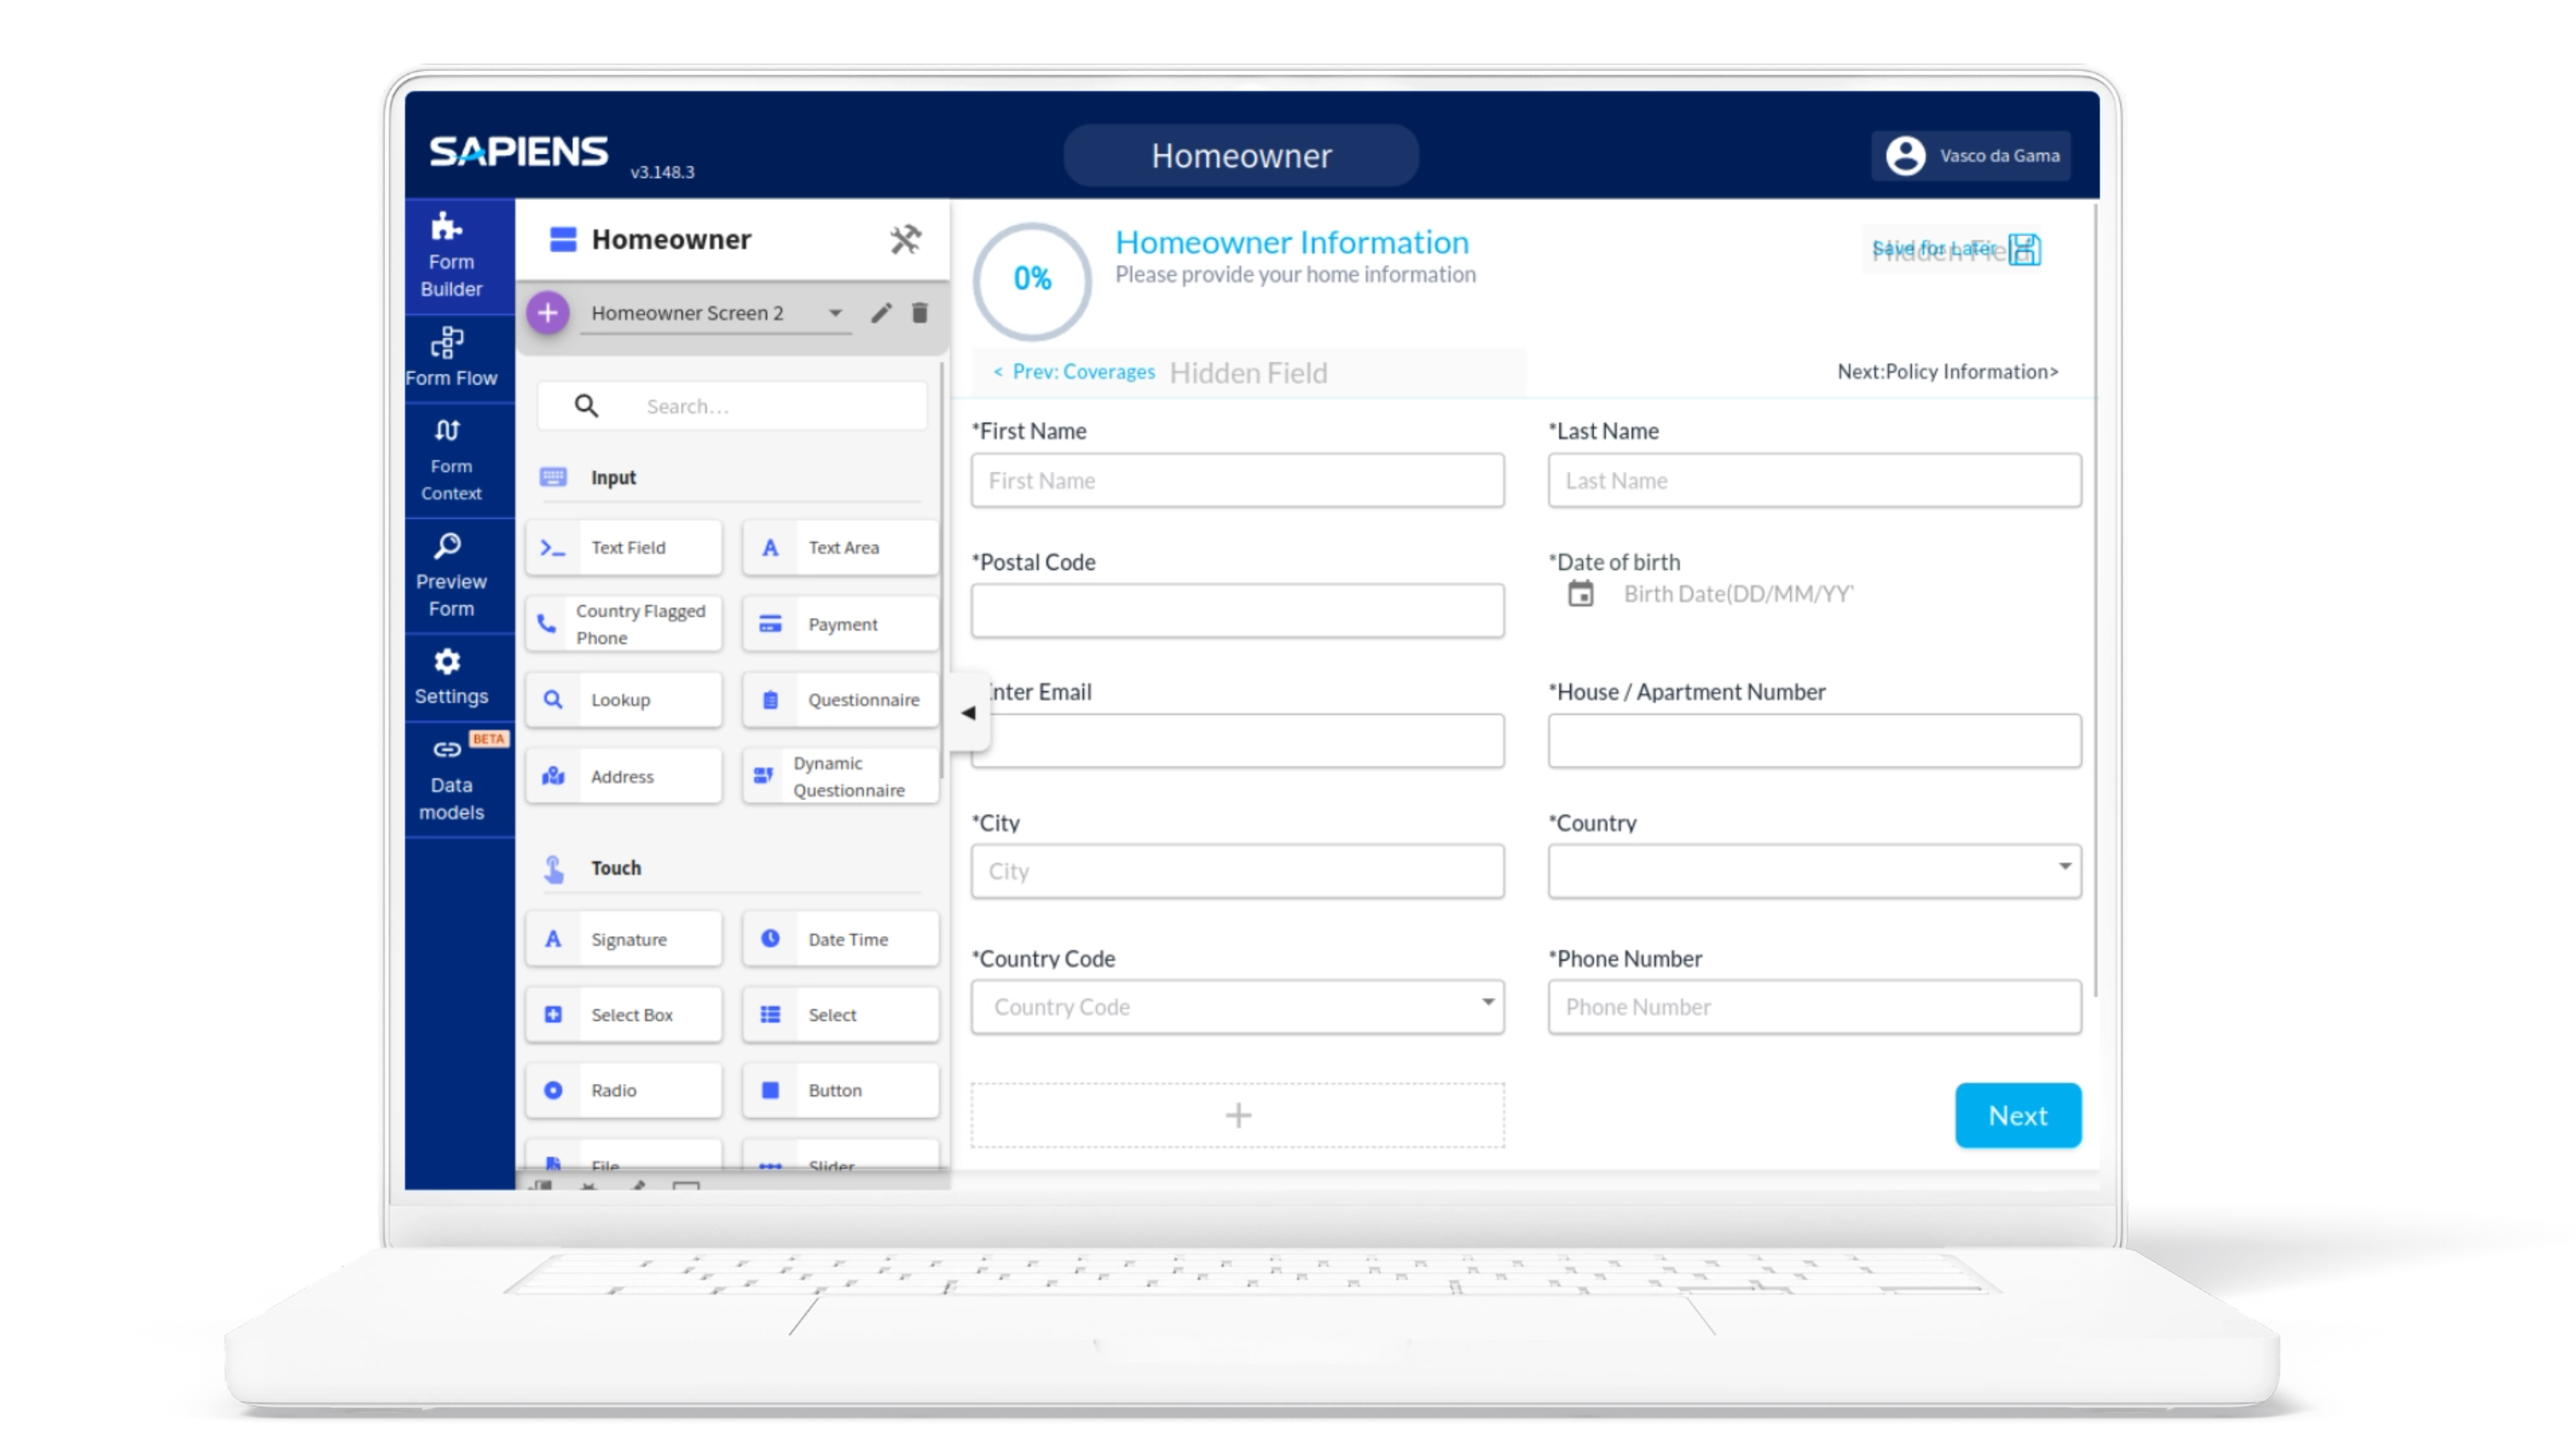Open the Preview Form sidebar tab
The width and height of the screenshot is (2576, 1449).
(451, 575)
